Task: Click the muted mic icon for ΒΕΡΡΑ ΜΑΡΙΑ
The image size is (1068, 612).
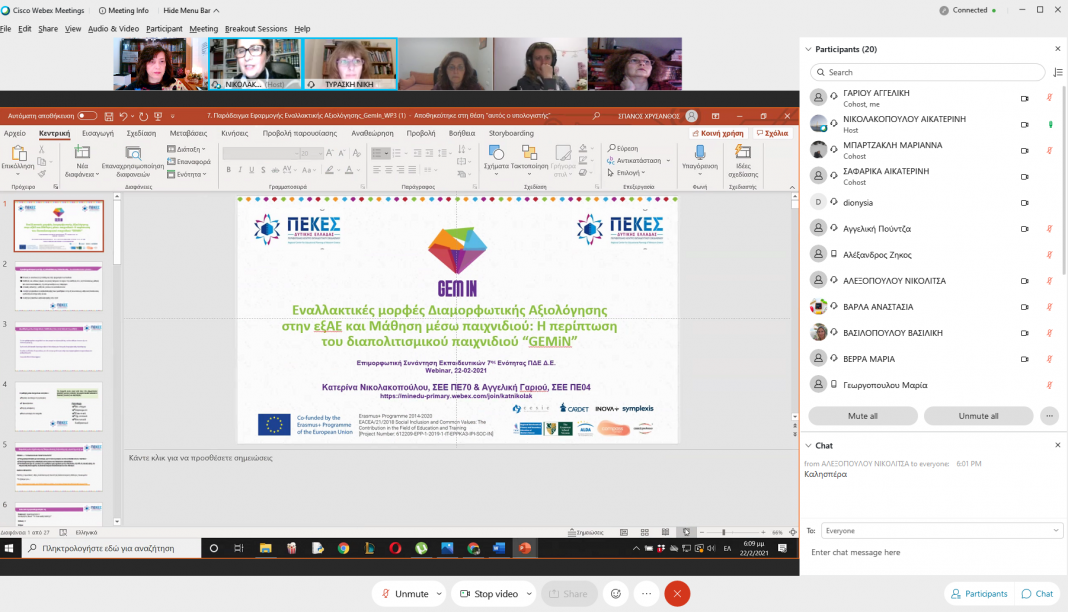Action: (x=1049, y=358)
